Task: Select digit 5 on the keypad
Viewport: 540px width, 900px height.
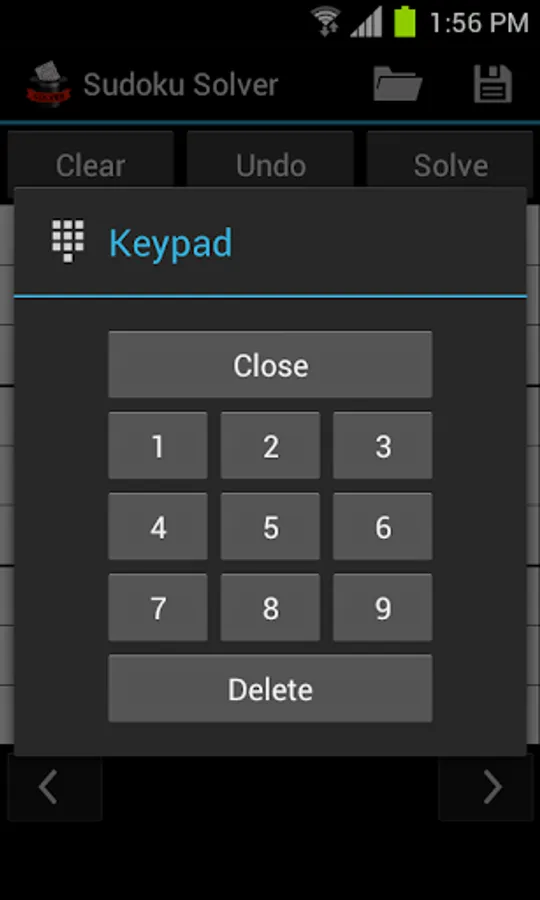Action: tap(270, 526)
